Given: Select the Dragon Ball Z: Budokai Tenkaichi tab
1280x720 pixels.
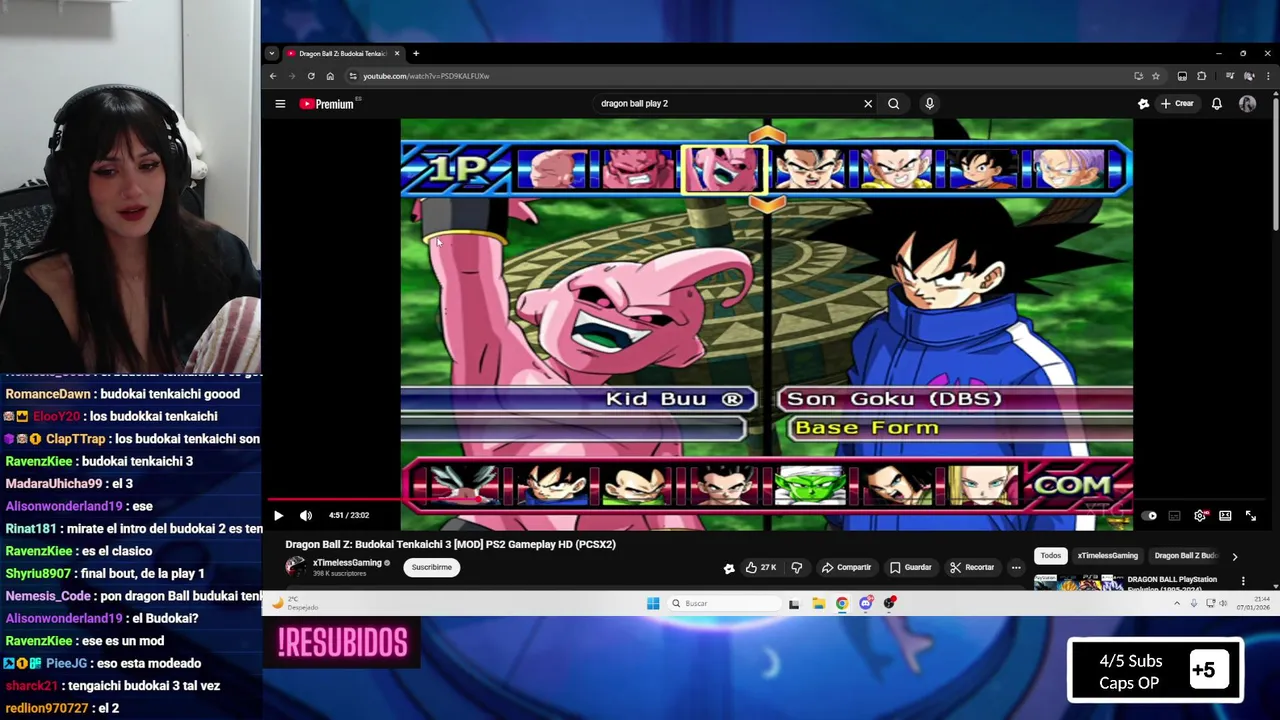Looking at the screenshot, I should click(x=342, y=54).
